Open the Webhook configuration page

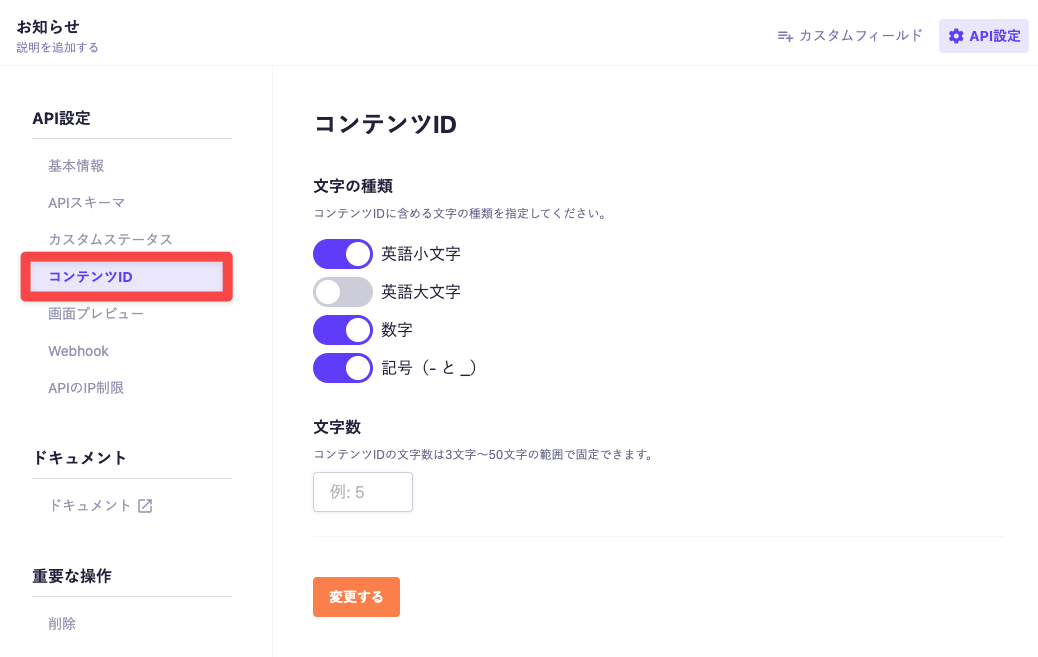[79, 351]
